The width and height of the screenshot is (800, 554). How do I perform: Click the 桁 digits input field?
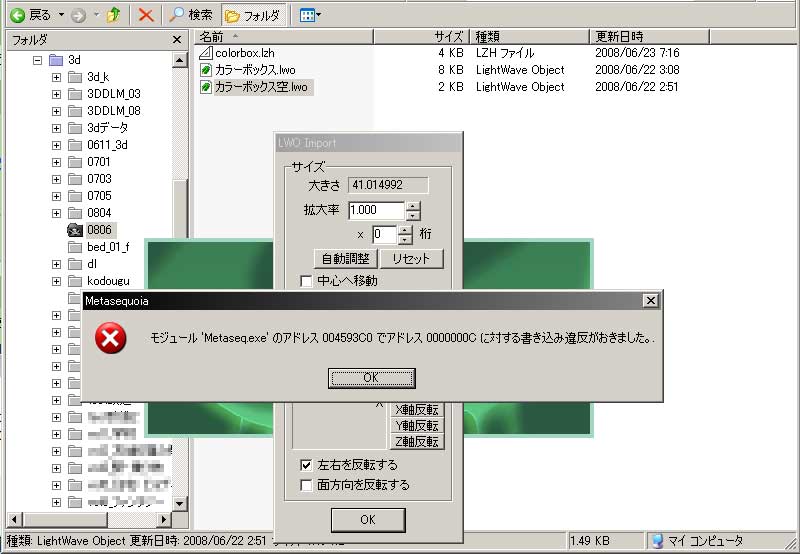pos(384,235)
